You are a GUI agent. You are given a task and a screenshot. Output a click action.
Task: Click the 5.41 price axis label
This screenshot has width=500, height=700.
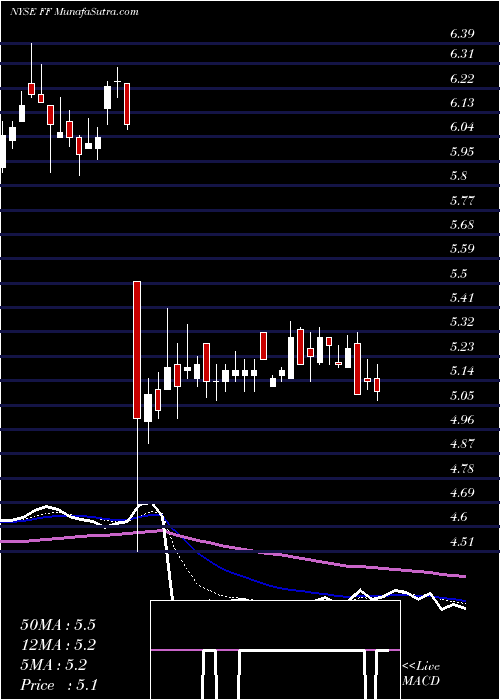(462, 298)
